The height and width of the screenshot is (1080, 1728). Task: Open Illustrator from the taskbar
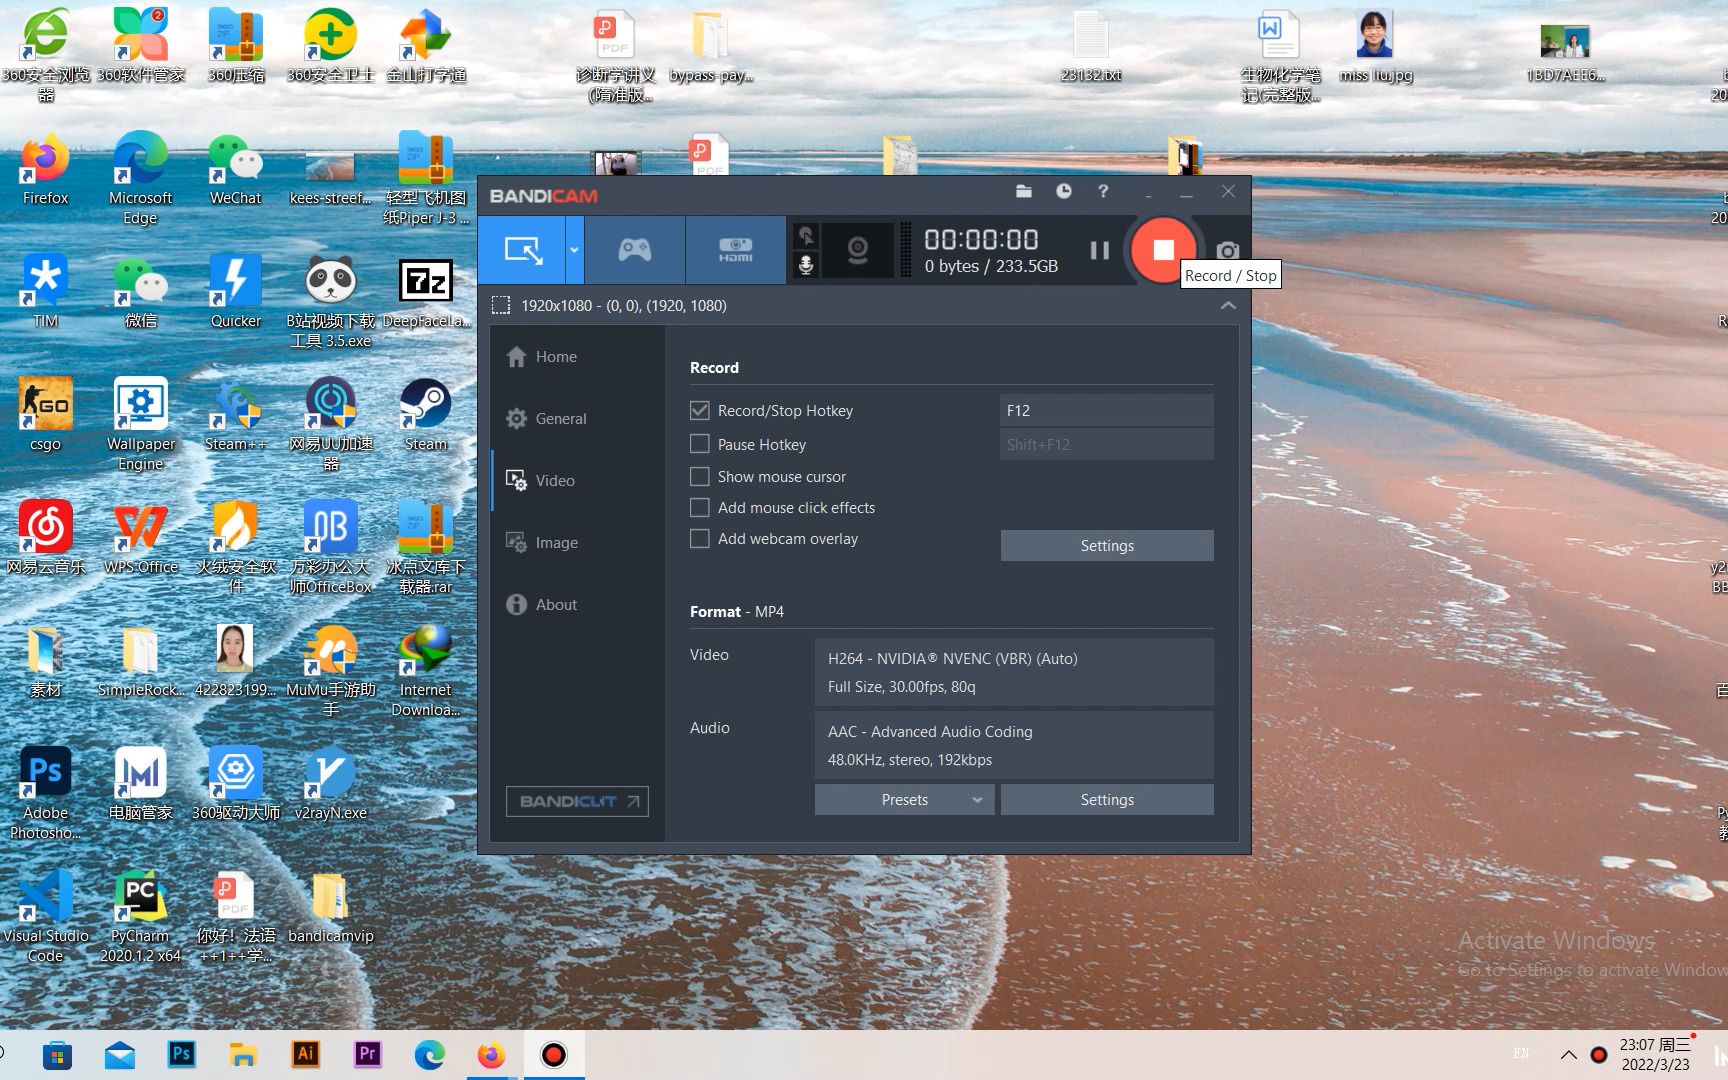point(305,1055)
